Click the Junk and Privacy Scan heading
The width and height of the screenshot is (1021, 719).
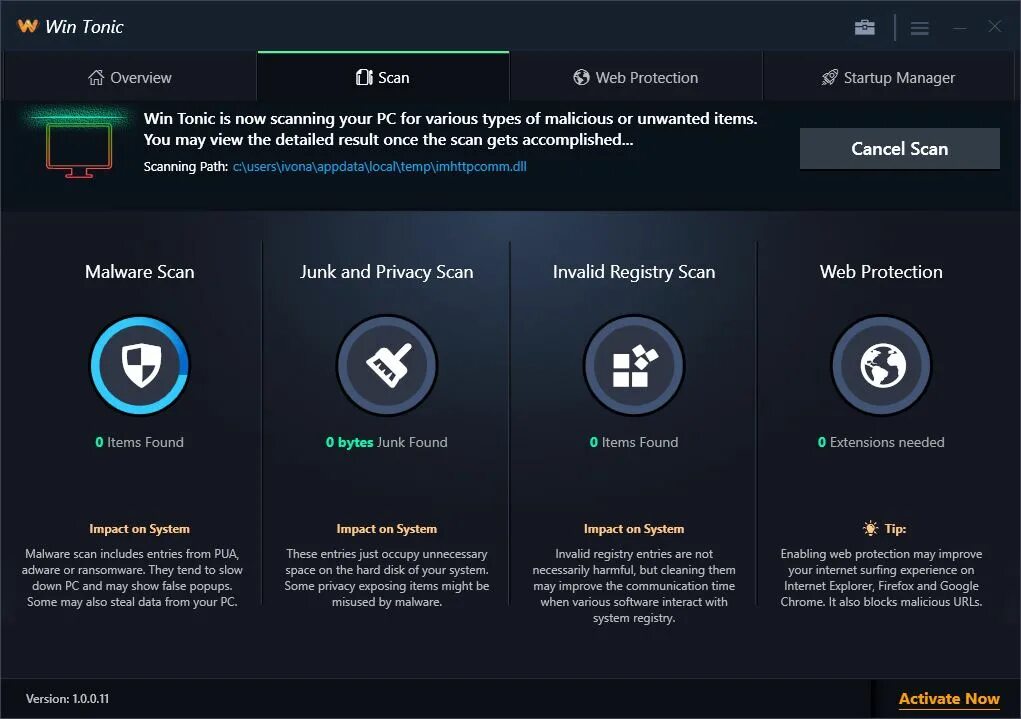387,272
